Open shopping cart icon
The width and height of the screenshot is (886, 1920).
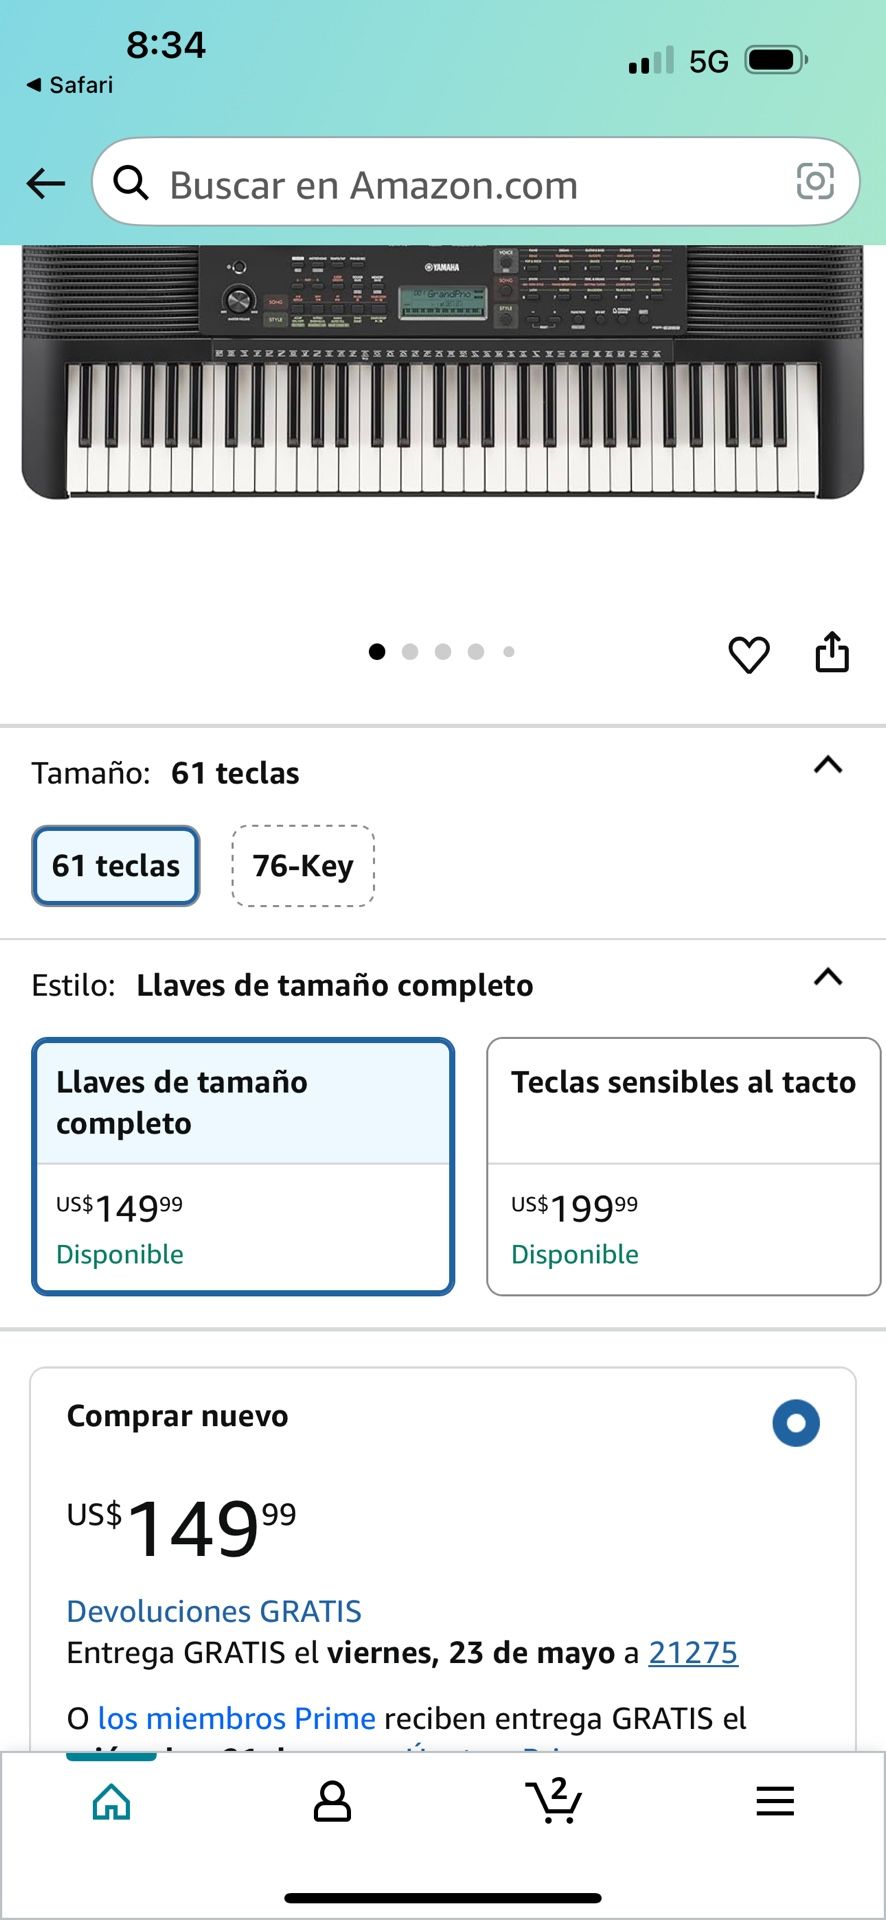coord(554,1800)
